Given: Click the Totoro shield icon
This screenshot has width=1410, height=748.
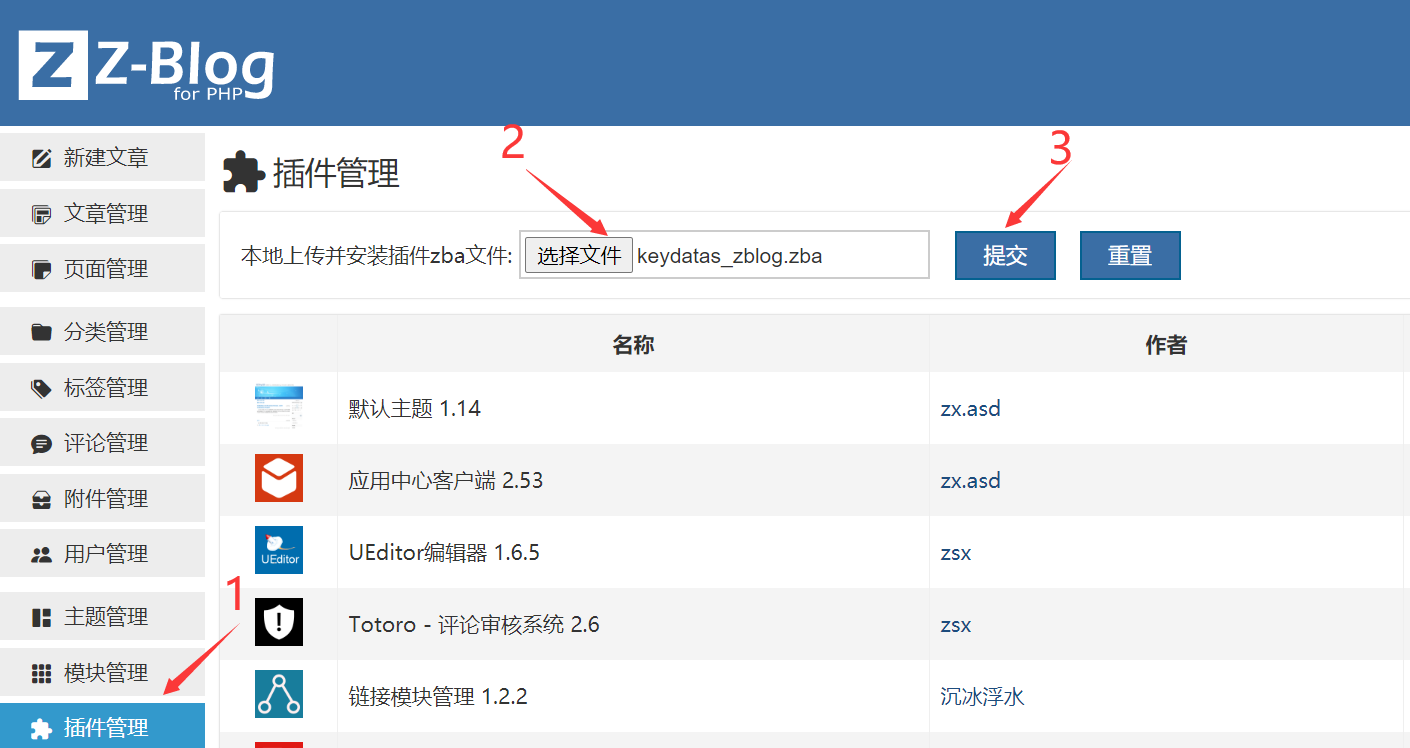Looking at the screenshot, I should coord(279,622).
